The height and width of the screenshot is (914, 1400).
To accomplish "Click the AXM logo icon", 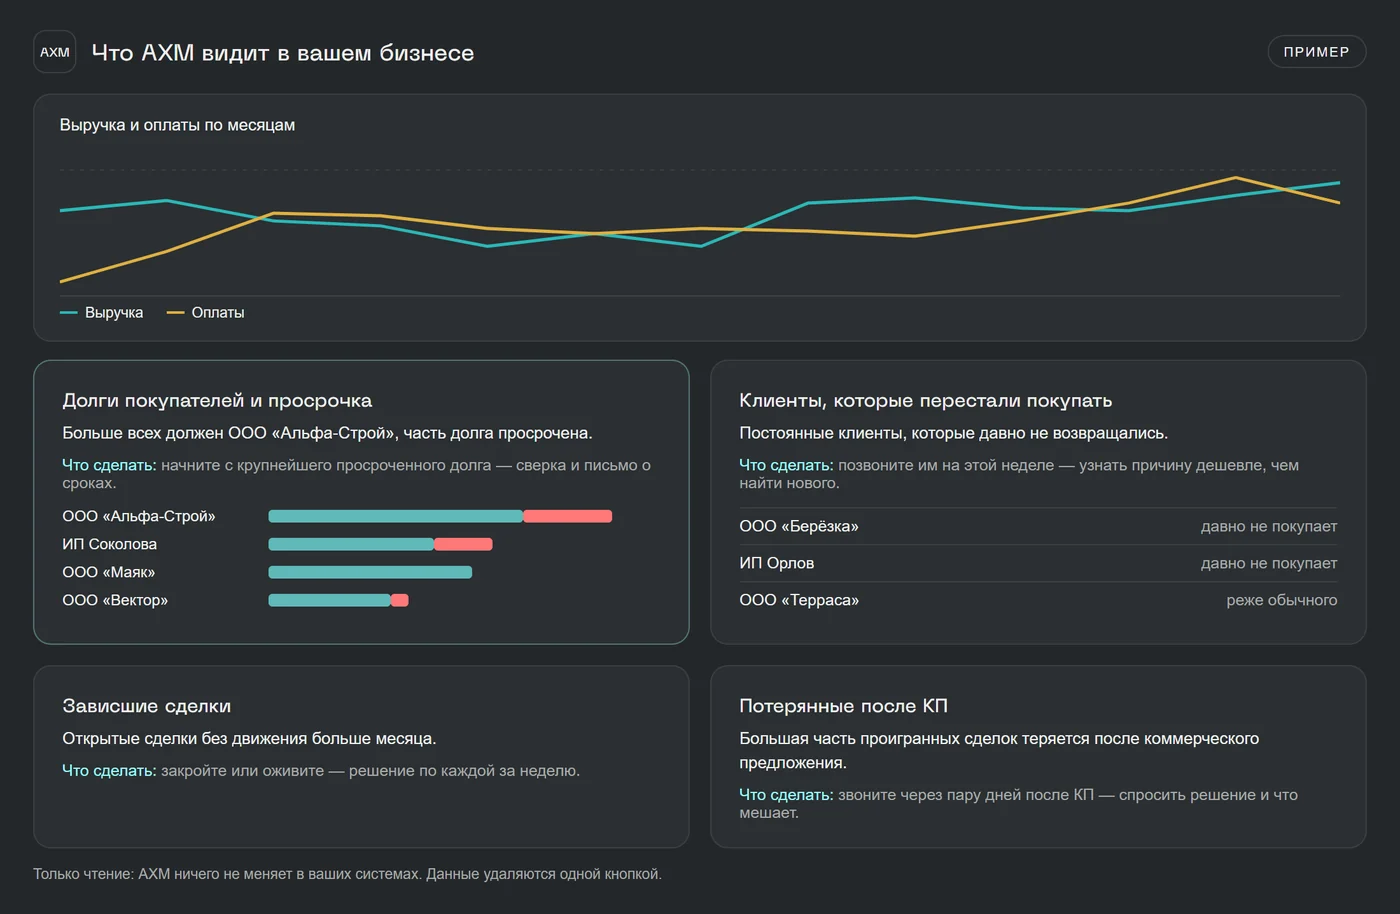I will coord(55,52).
